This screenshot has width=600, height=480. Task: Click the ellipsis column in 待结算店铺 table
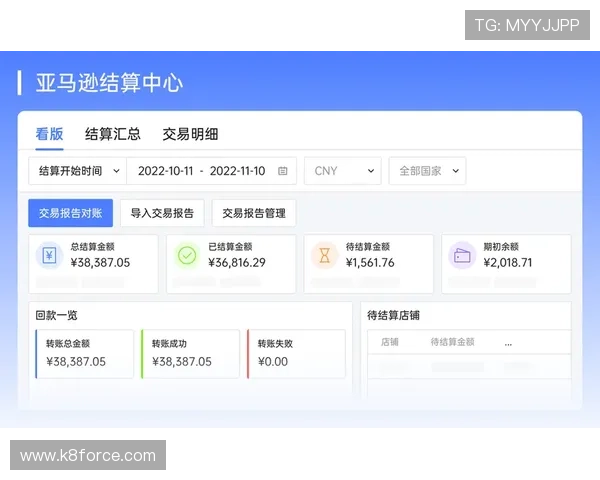(x=508, y=344)
